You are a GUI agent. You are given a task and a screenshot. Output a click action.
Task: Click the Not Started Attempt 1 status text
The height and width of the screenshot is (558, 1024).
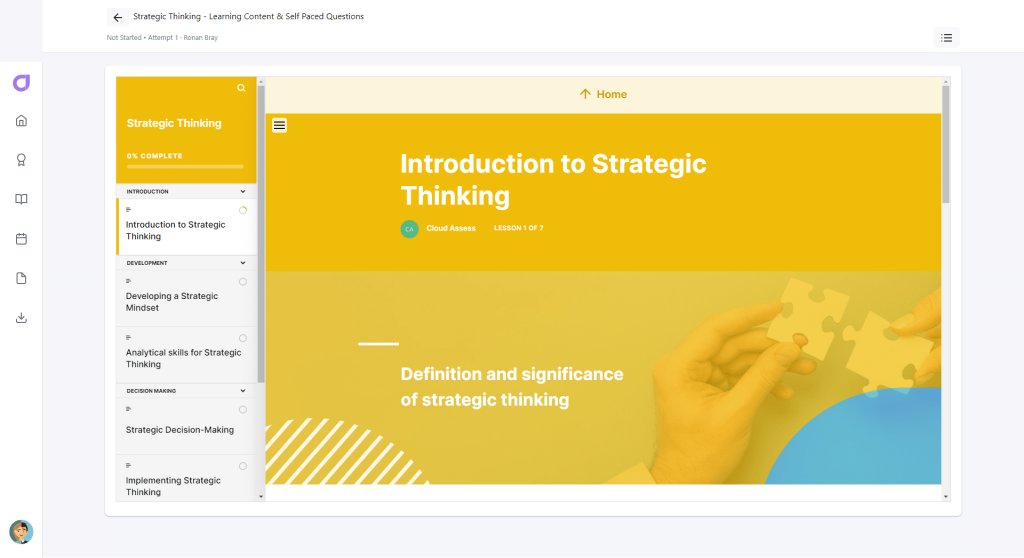[162, 38]
